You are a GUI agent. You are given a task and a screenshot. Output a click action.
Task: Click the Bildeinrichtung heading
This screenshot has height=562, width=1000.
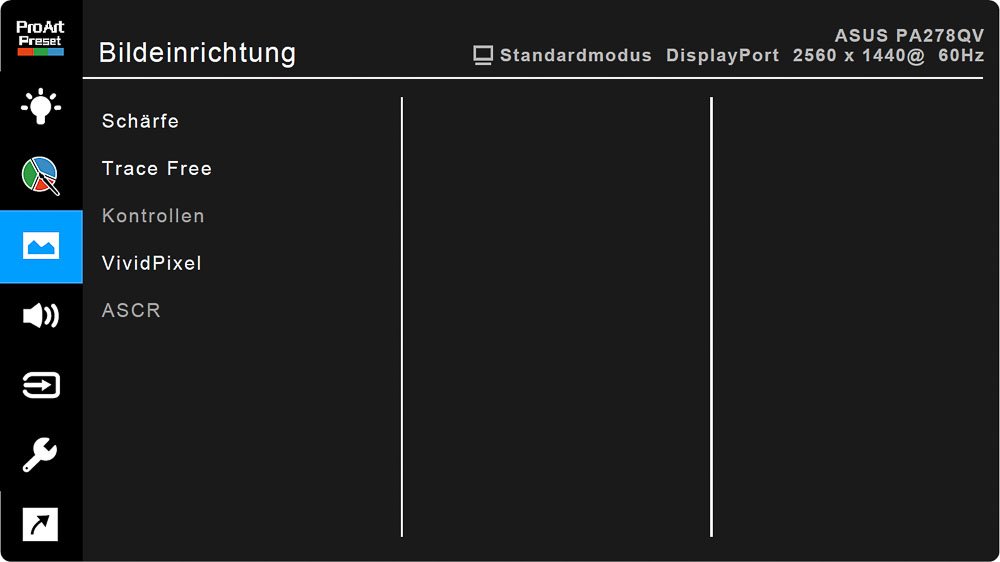tap(197, 53)
